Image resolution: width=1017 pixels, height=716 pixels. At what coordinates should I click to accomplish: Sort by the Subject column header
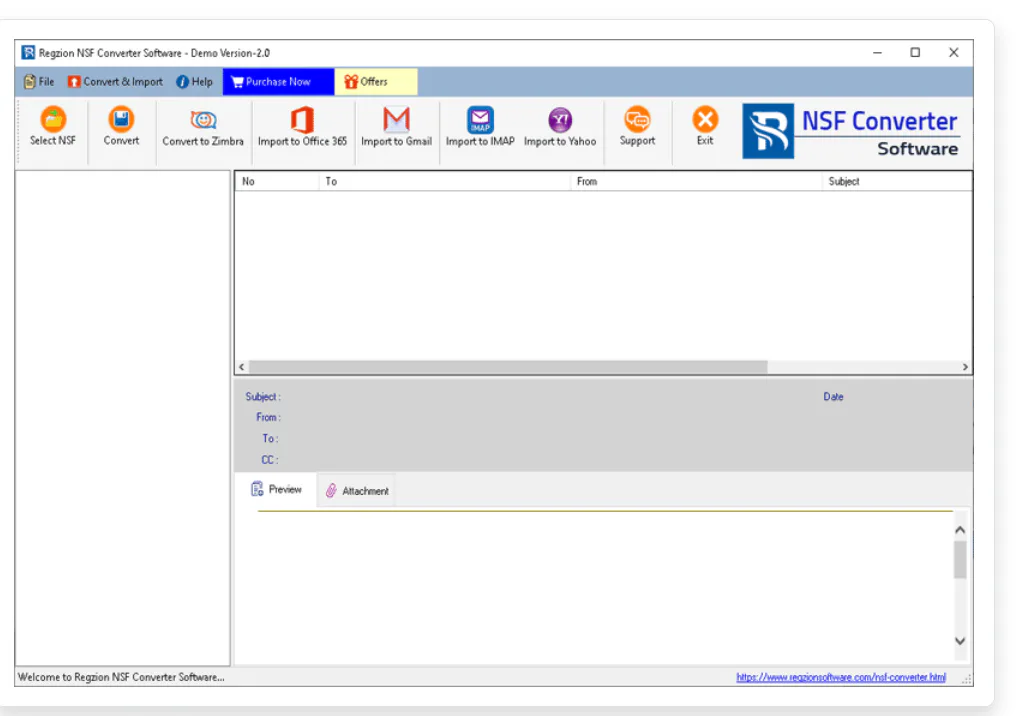click(x=897, y=182)
